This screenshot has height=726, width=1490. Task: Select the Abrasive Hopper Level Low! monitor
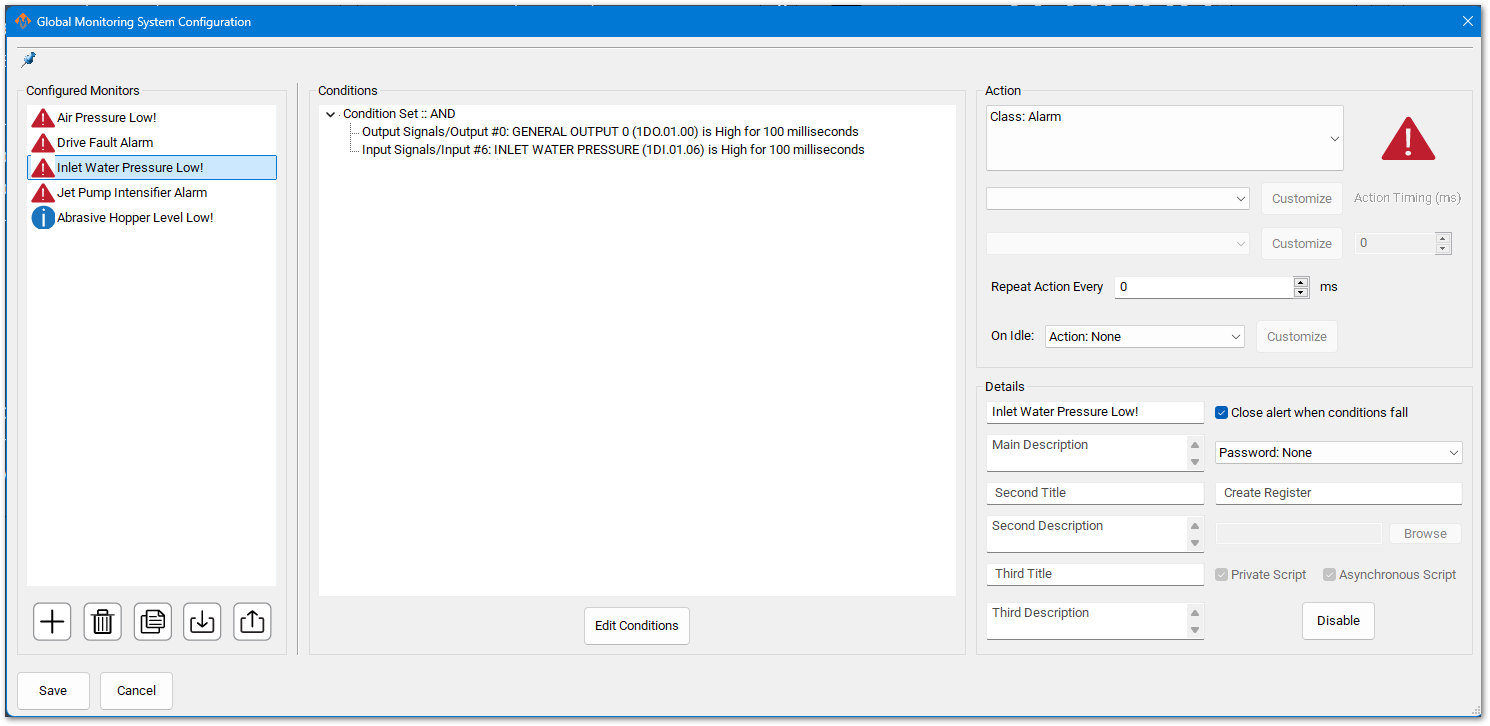pos(134,218)
